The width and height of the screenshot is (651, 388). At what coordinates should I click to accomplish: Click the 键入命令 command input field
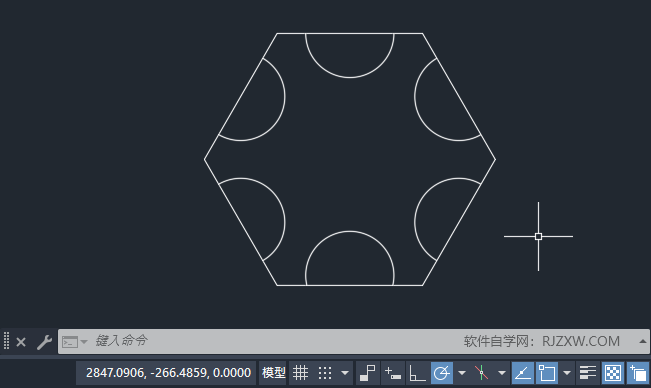click(274, 341)
